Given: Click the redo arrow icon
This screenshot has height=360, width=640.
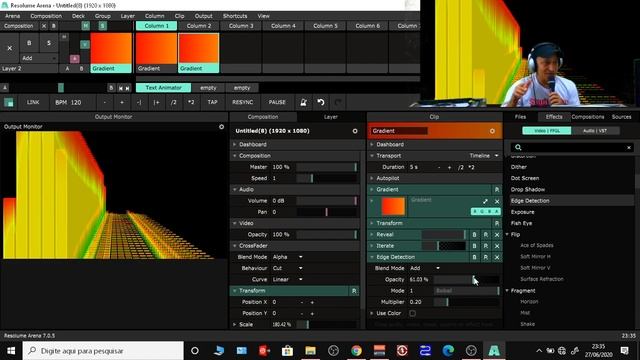Looking at the screenshot, I should coord(338,102).
